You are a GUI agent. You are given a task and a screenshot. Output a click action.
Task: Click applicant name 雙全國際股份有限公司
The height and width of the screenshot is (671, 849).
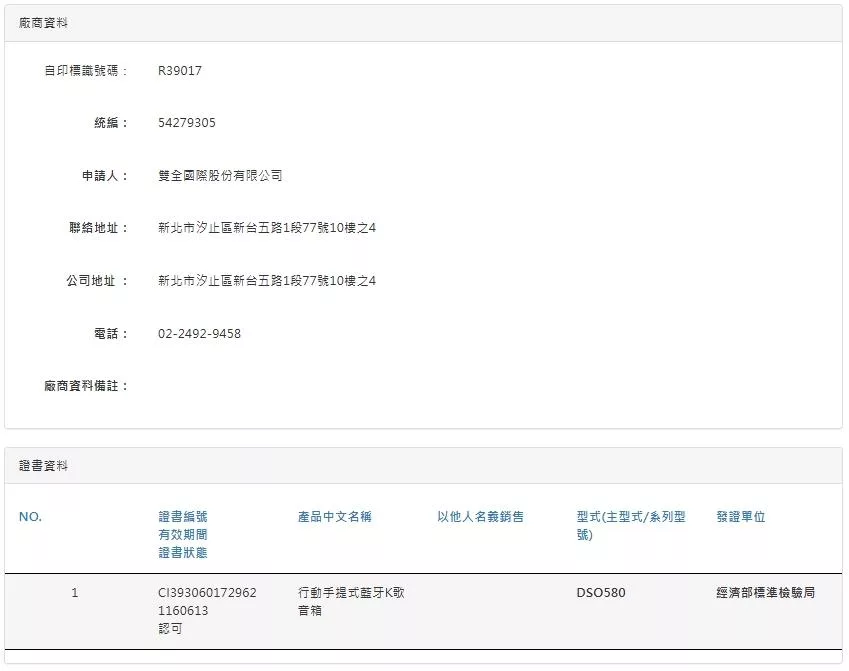(x=220, y=176)
